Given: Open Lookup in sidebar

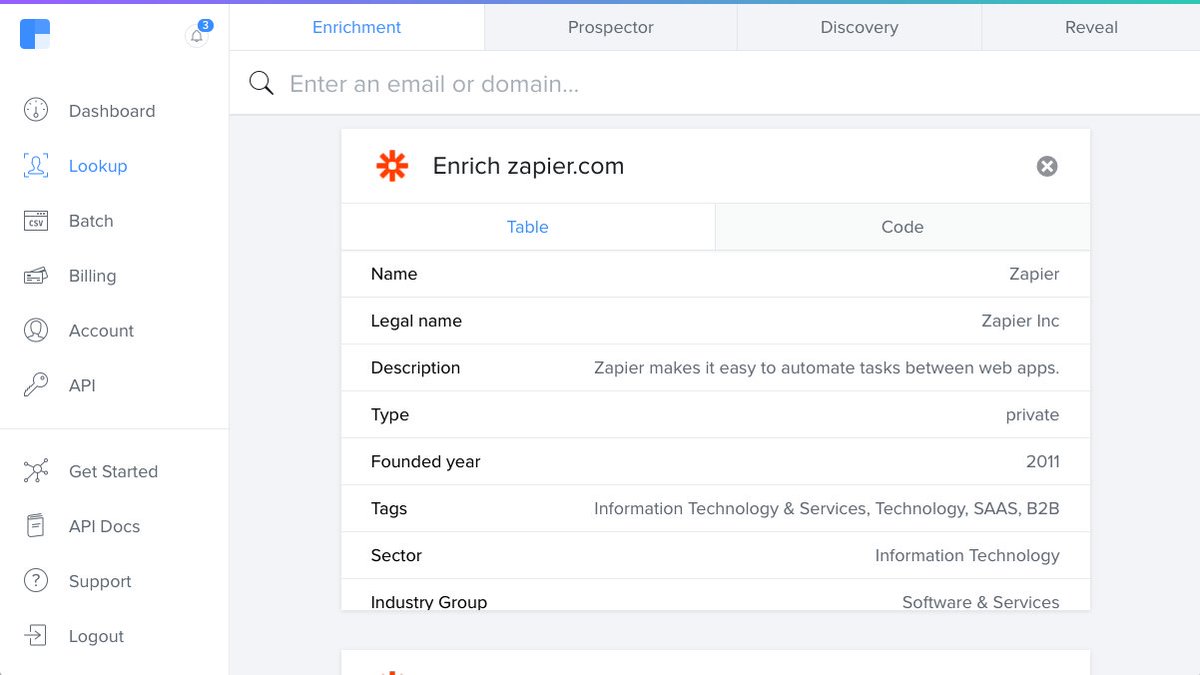Looking at the screenshot, I should click(98, 166).
